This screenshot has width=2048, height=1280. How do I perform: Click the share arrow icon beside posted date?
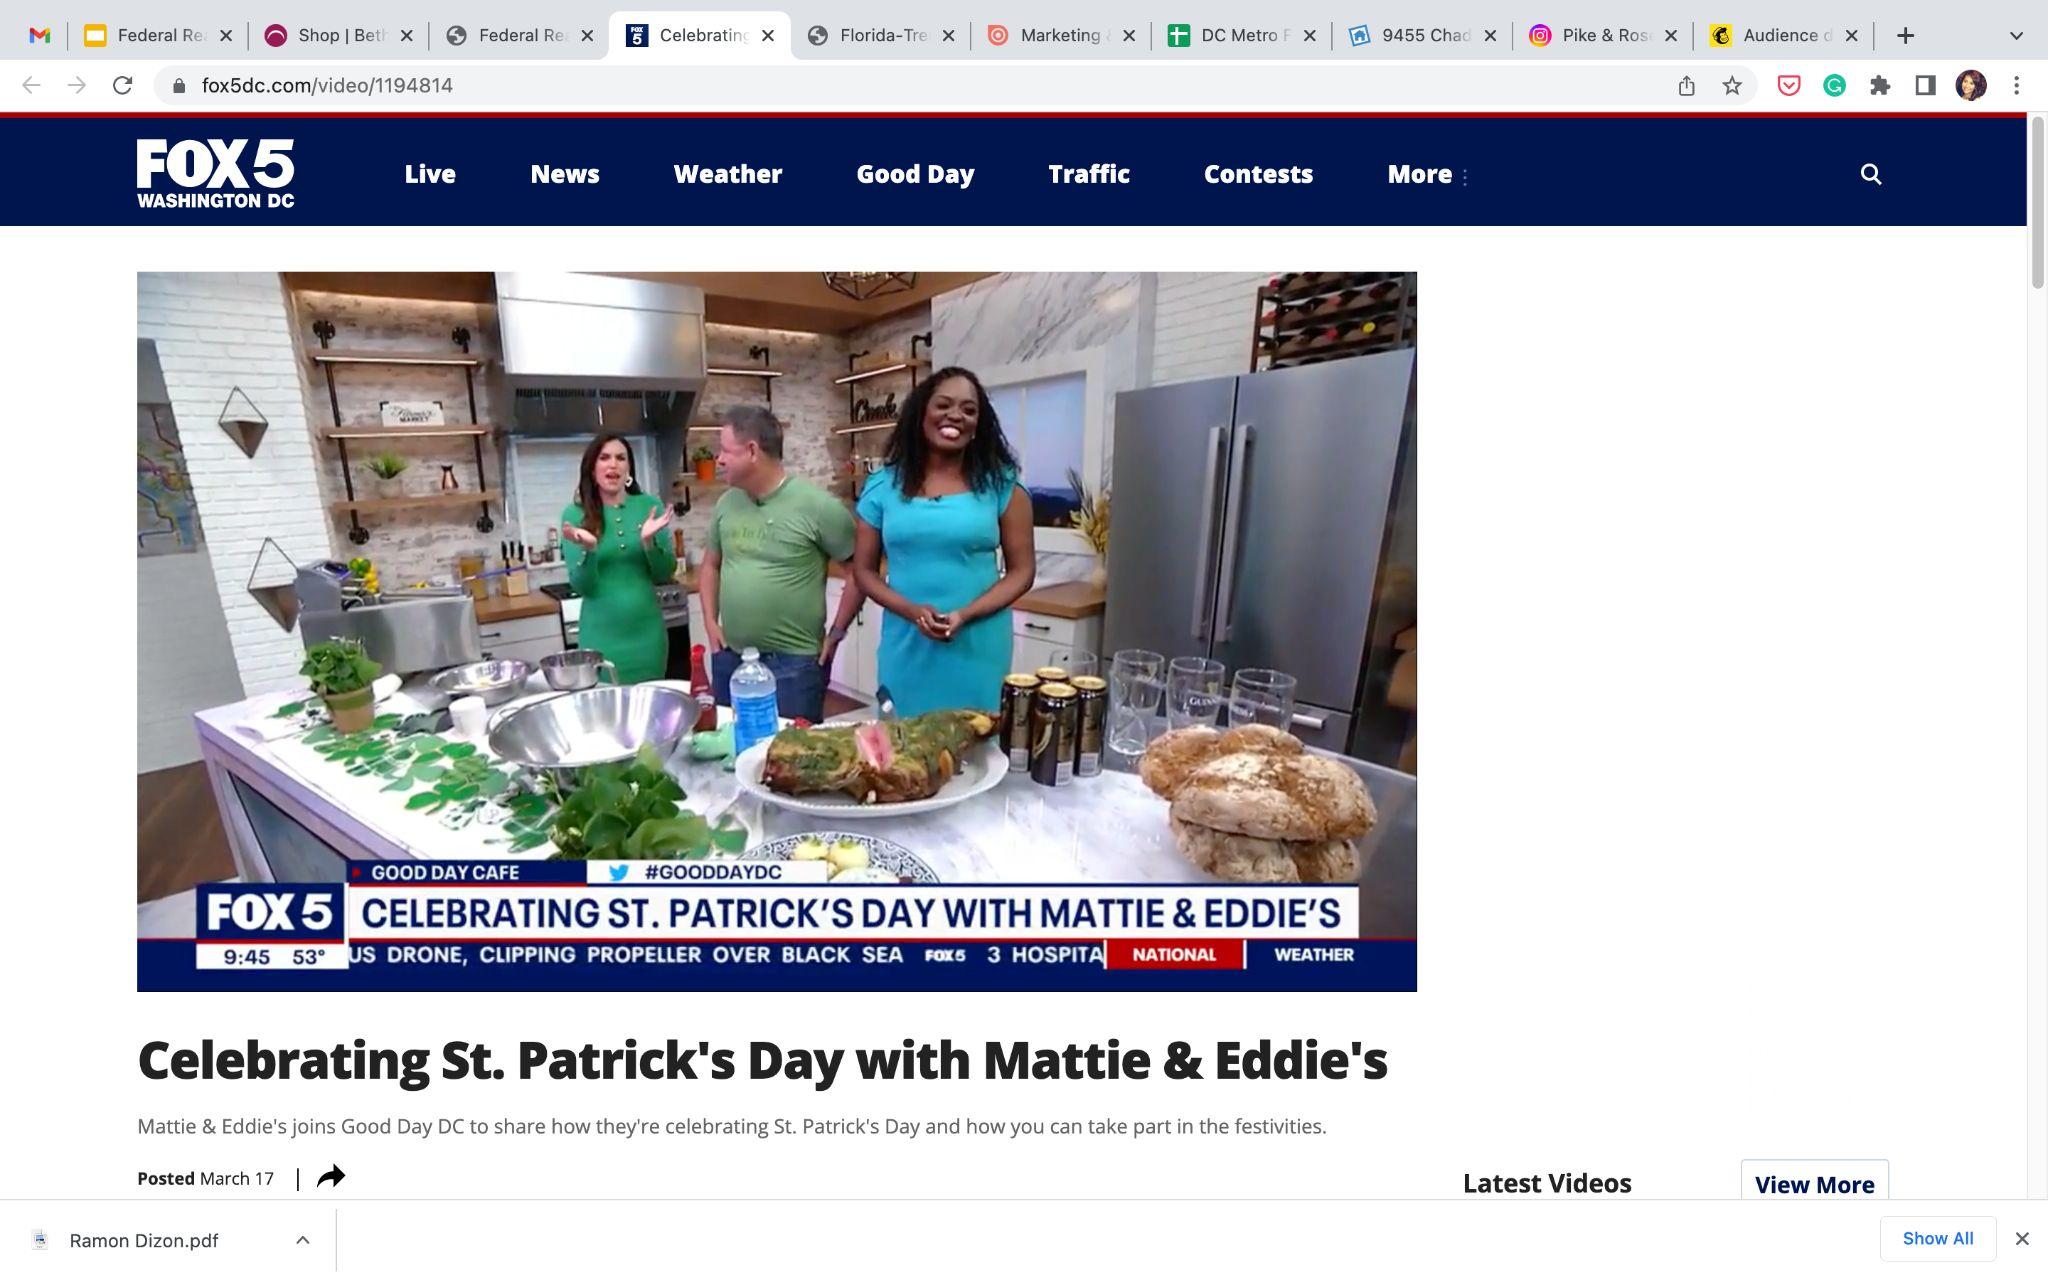[x=330, y=1177]
